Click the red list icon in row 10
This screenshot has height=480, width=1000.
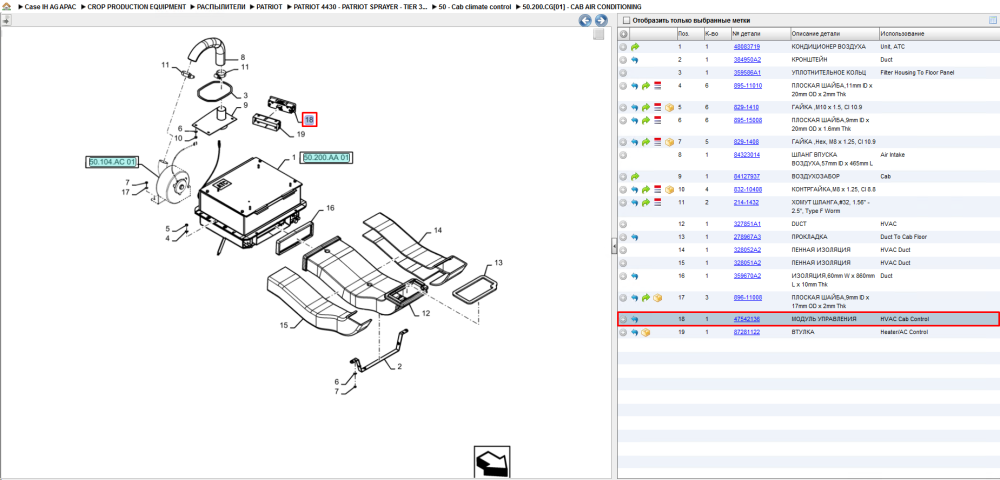(658, 189)
